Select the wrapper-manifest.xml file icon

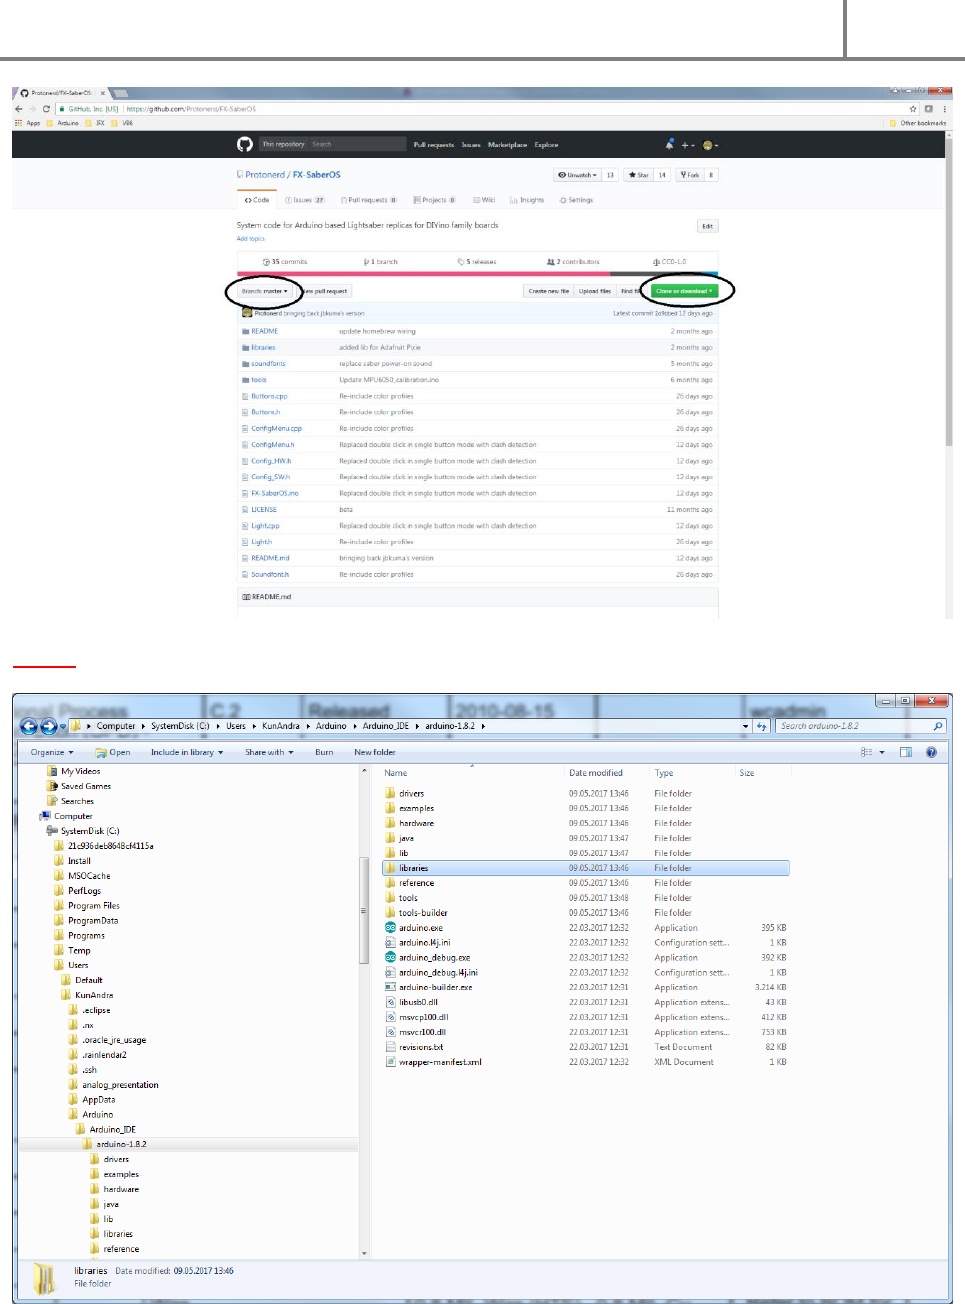click(x=390, y=1062)
